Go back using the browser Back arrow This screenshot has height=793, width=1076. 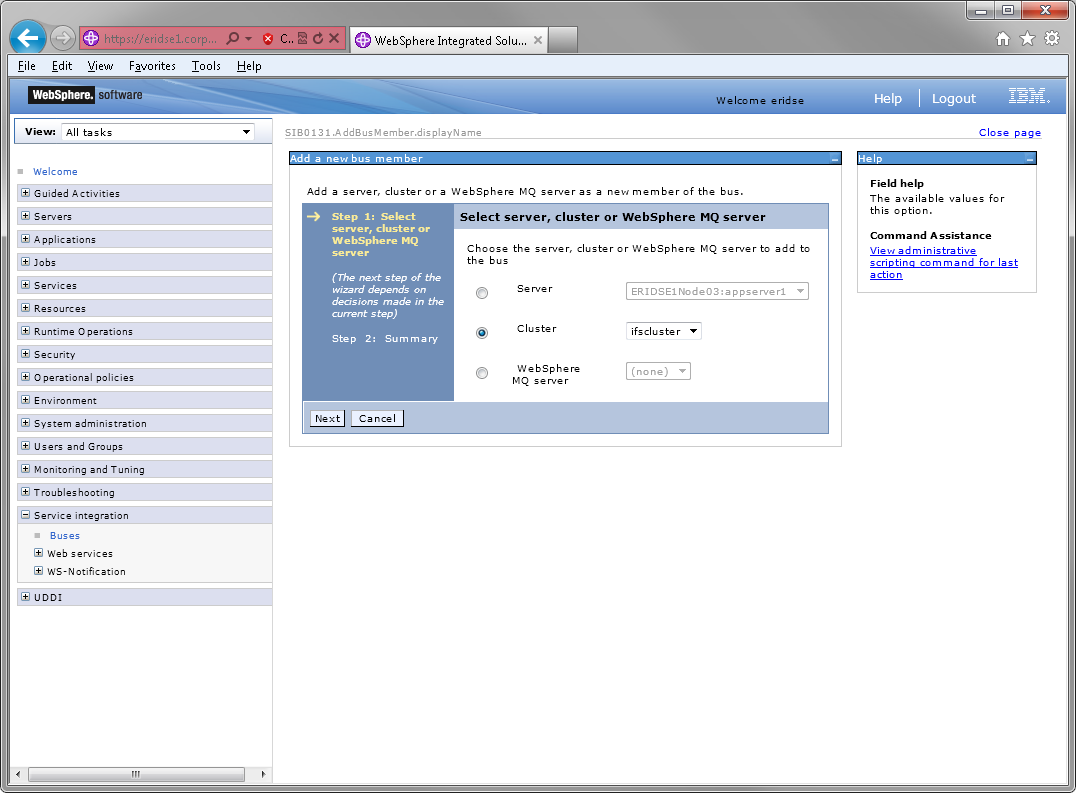coord(28,38)
